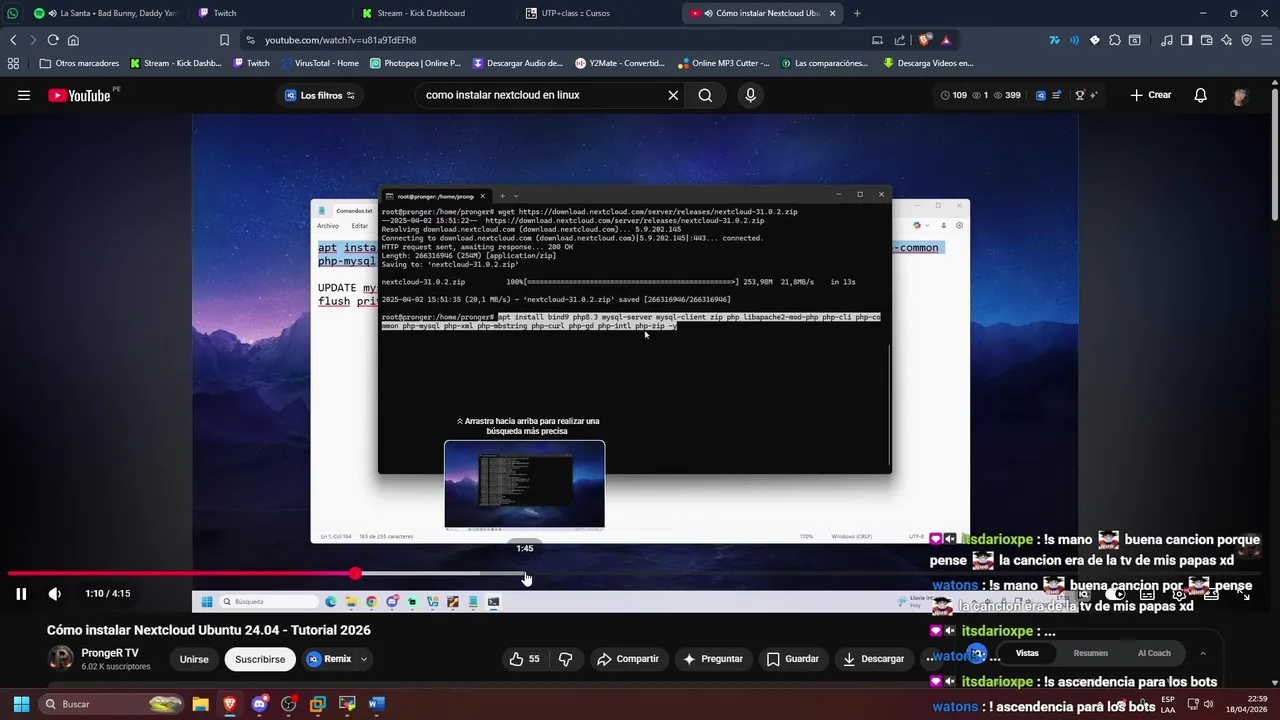Viewport: 1280px width, 720px height.
Task: Select the Resumen tab
Action: click(1090, 653)
